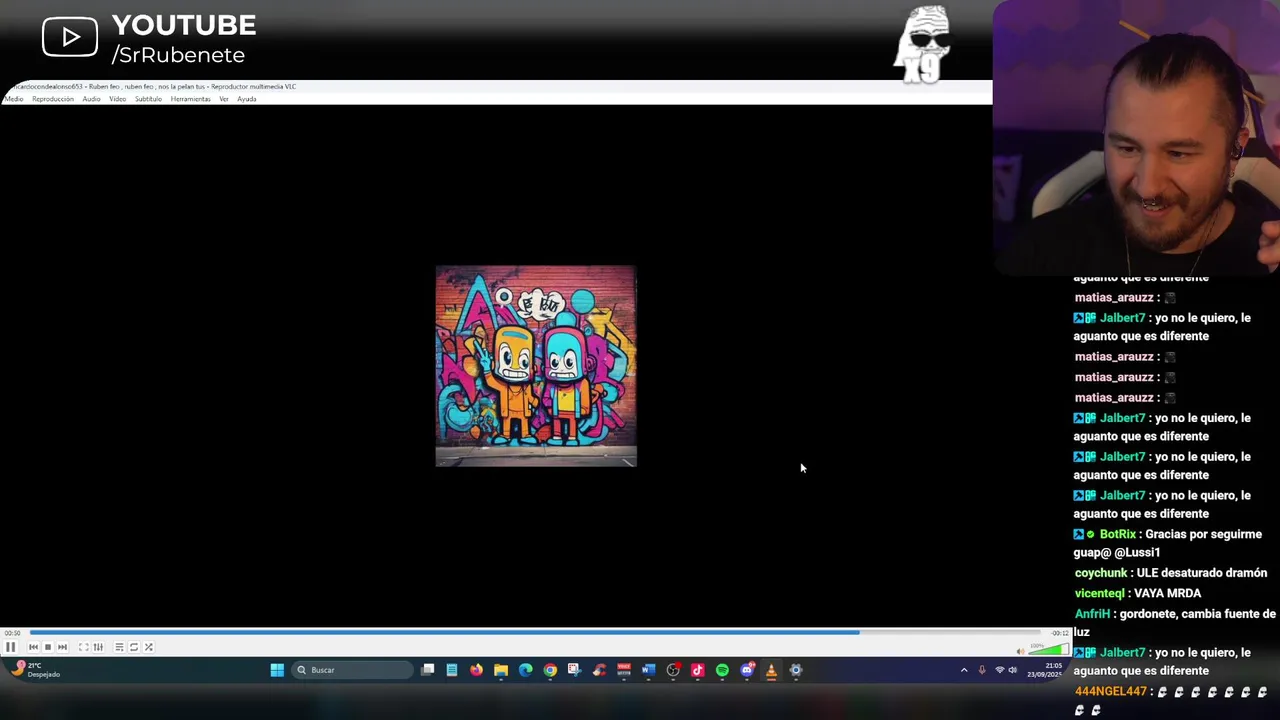Click the remaining time label in VLC

(x=1060, y=633)
